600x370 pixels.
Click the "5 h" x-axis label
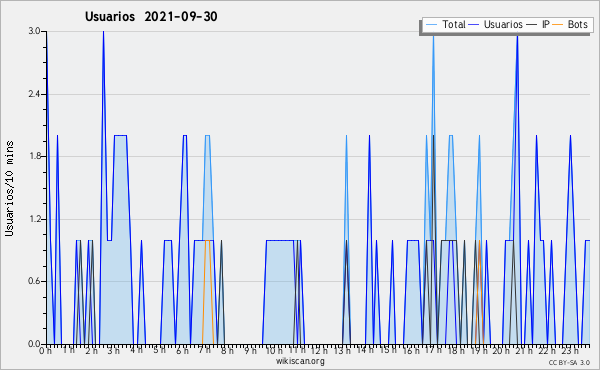point(159,350)
